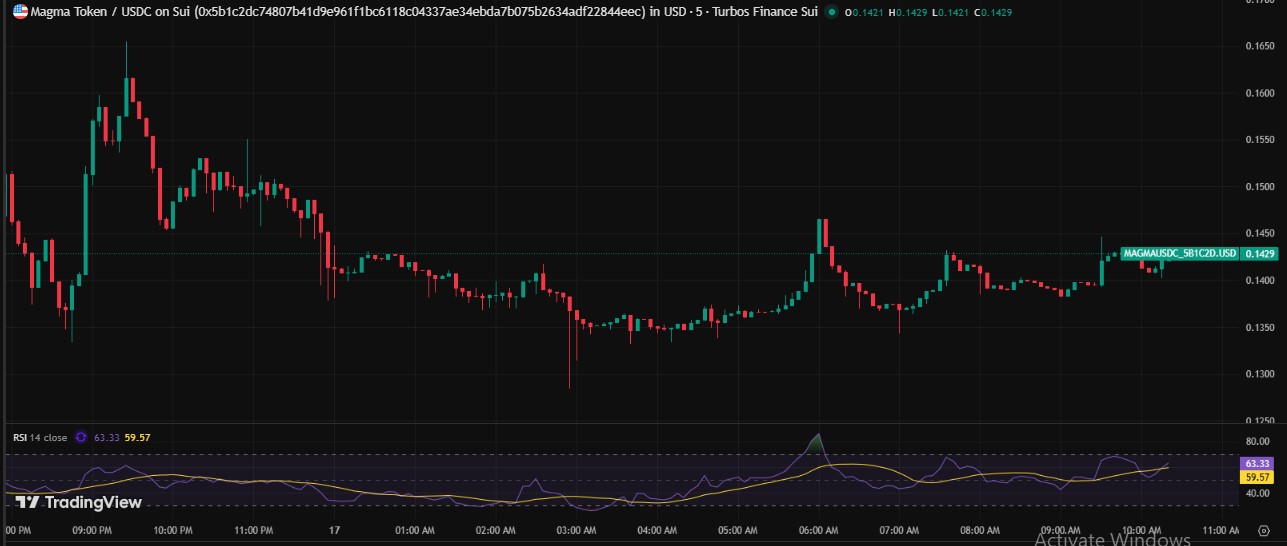Click the 0.1650 price scale label
This screenshot has width=1287, height=546.
1259,46
